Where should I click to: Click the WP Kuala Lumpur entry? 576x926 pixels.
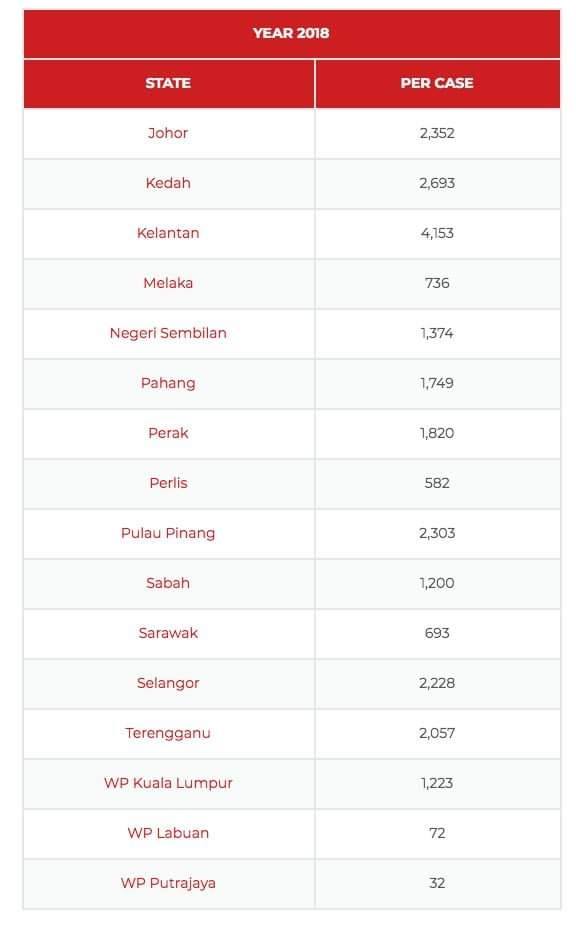point(168,783)
